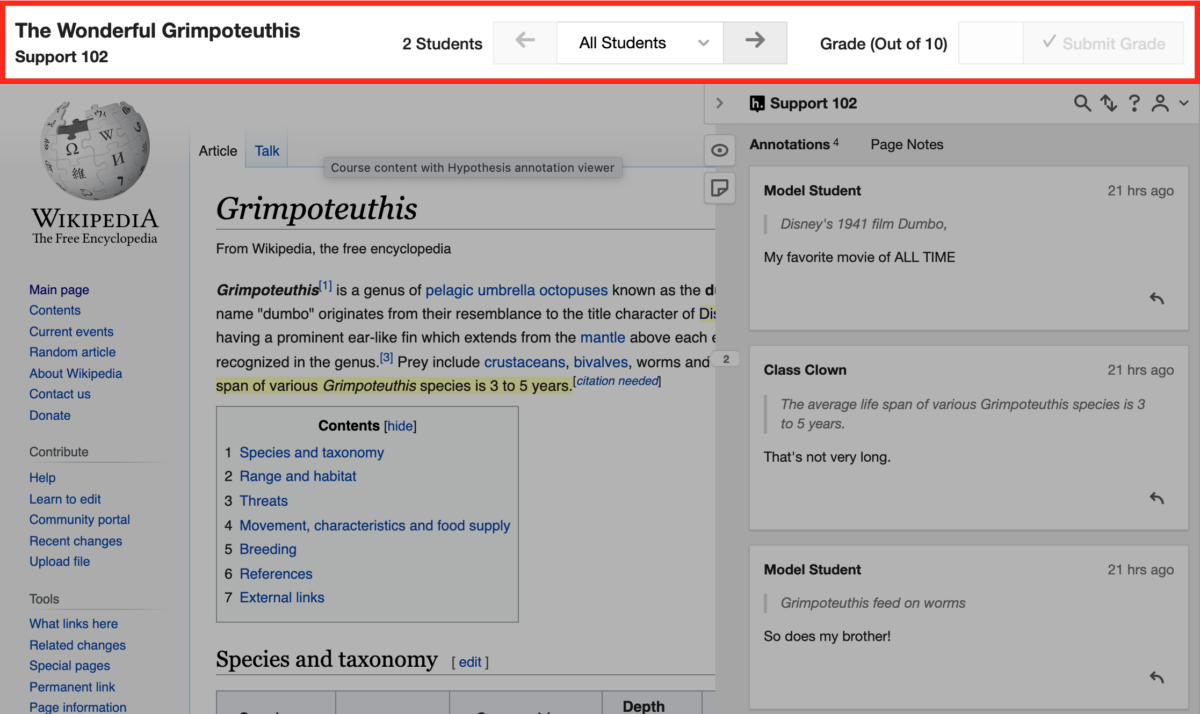Screen dimensions: 1200x714
Task: Open Hypothesis help via the question mark icon
Action: click(x=1134, y=103)
